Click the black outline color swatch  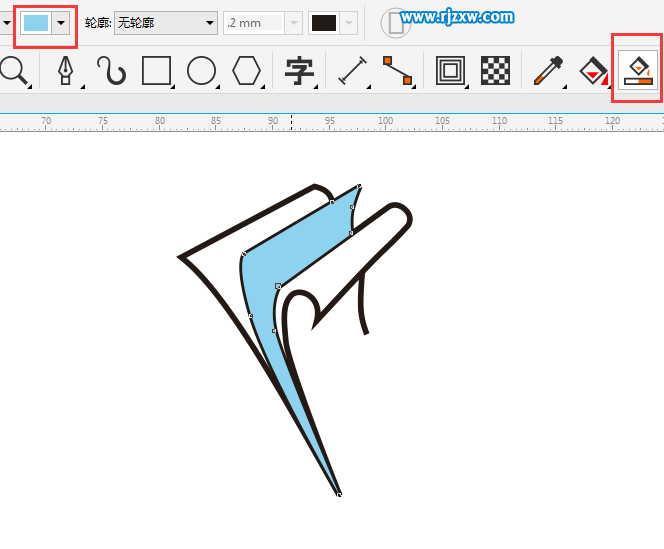324,23
